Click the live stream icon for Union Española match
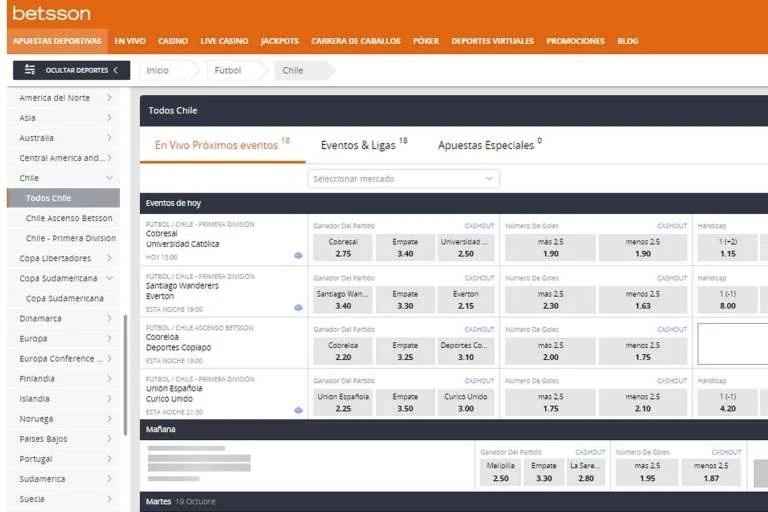768x512 pixels. click(298, 410)
